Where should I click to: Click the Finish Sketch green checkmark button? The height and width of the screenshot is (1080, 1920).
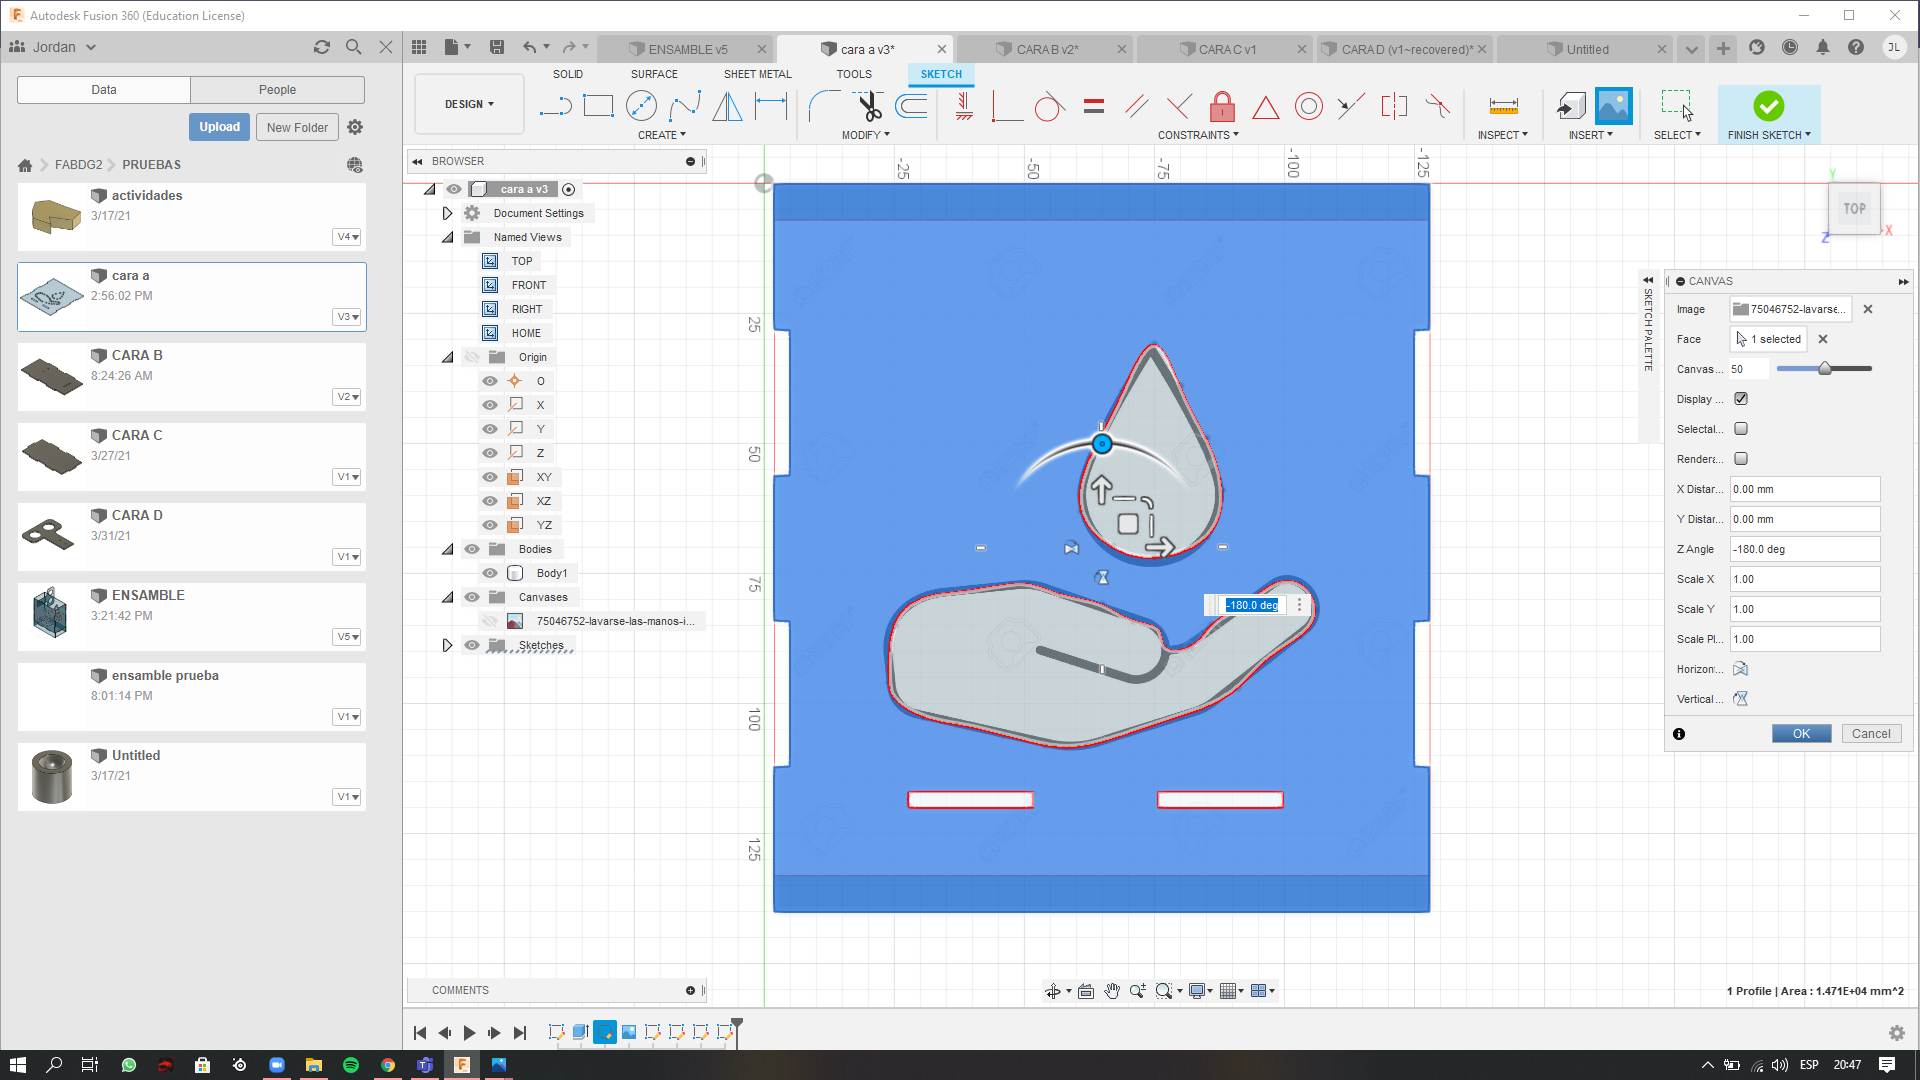coord(1767,104)
